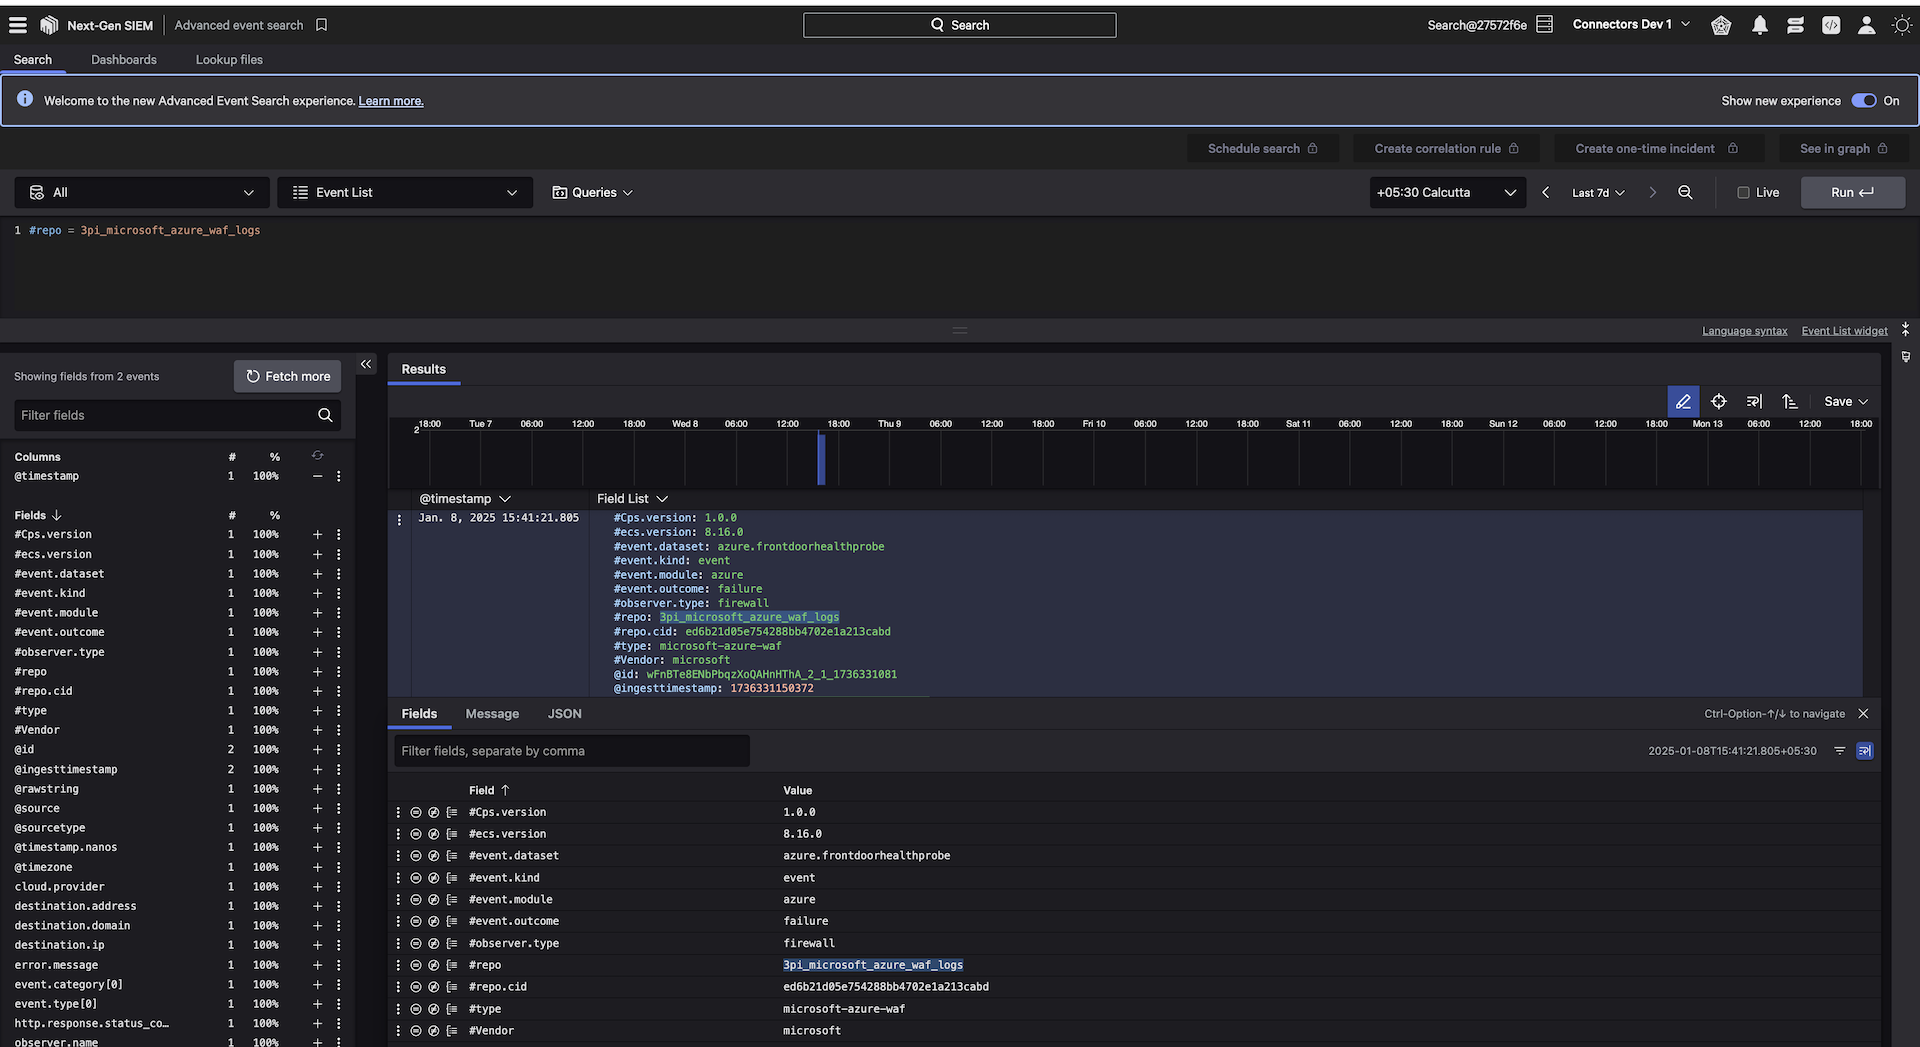Click the blue event bar in timeline
1920x1047 pixels.
(x=821, y=459)
